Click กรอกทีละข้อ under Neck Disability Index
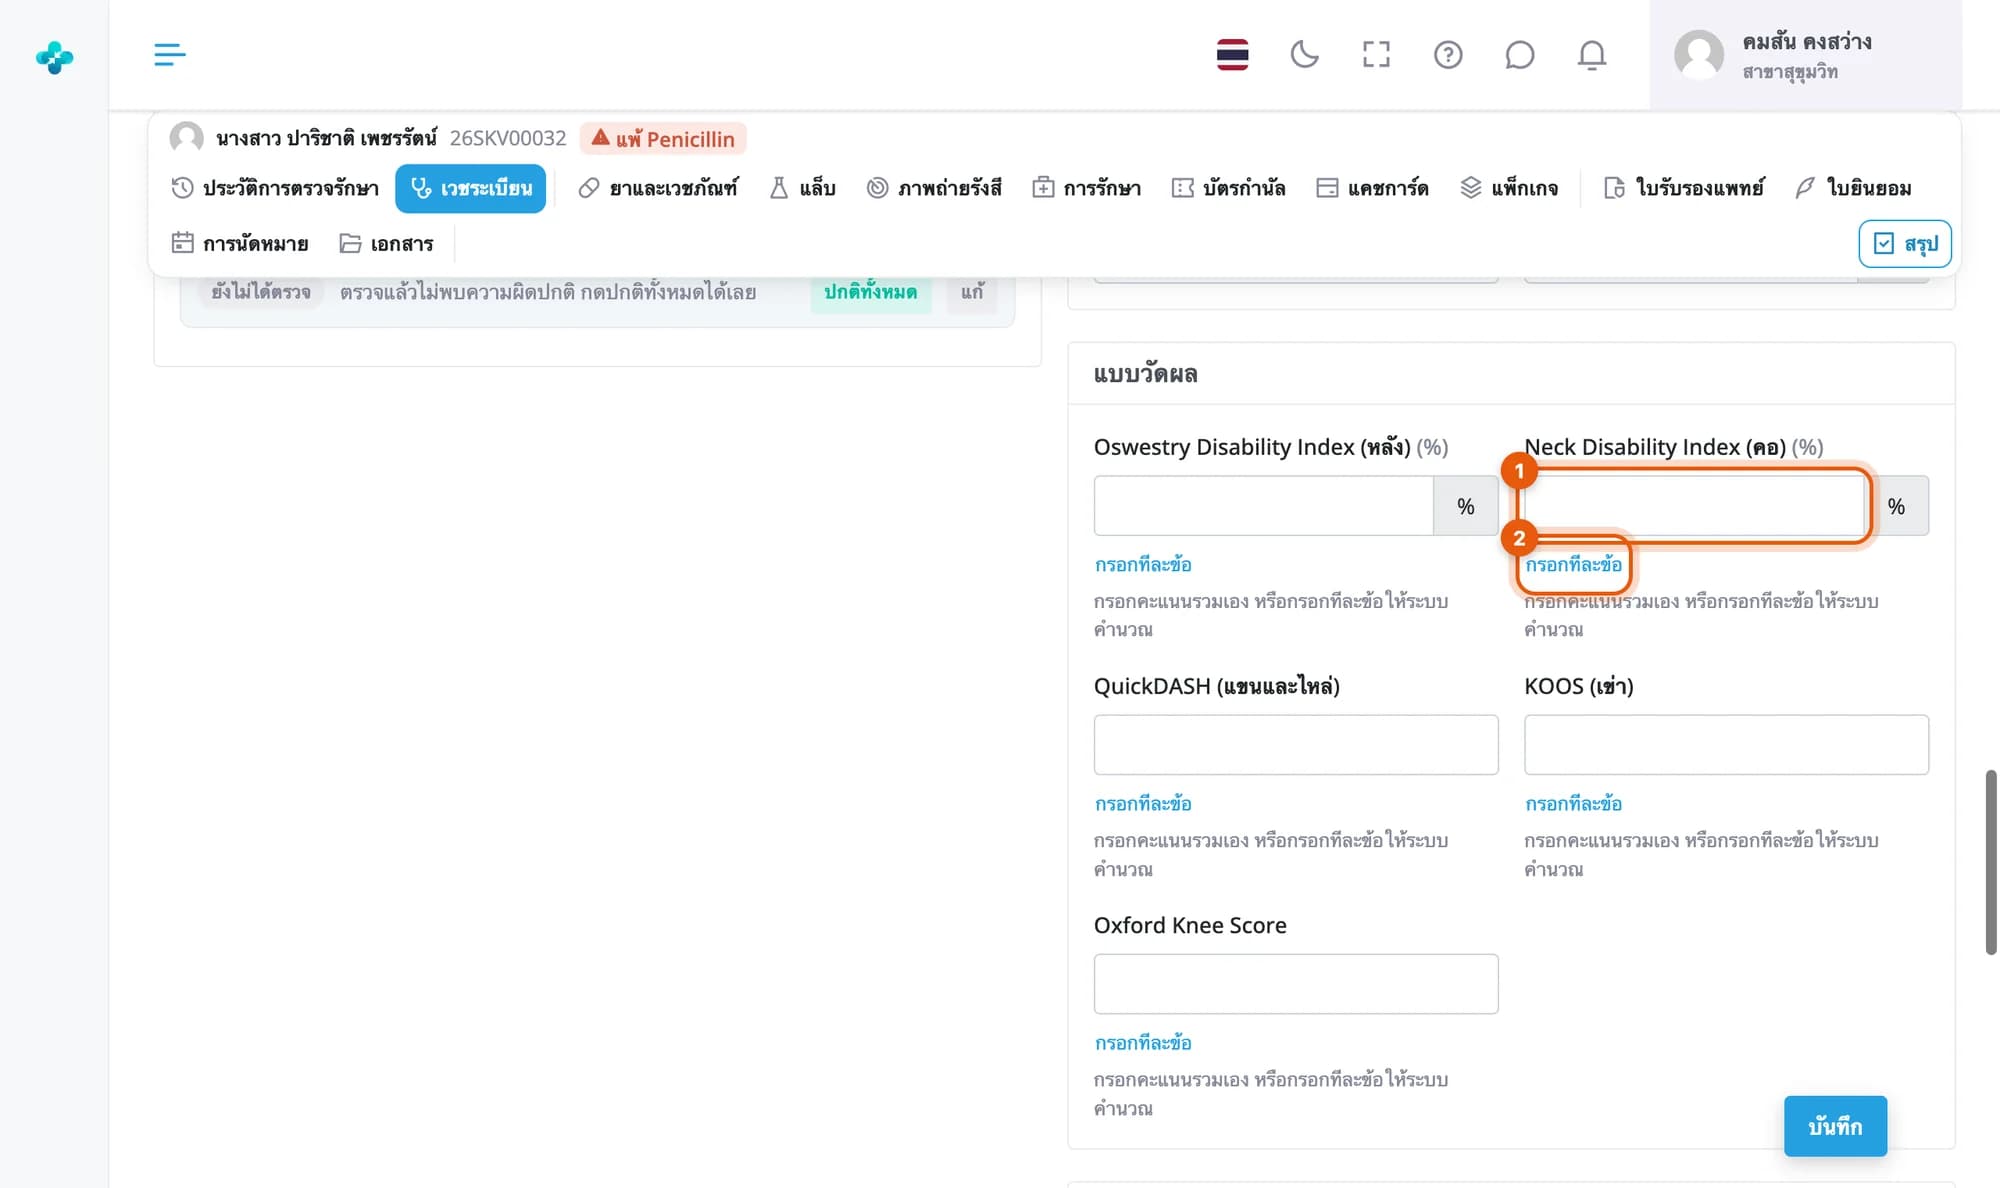 click(1573, 565)
